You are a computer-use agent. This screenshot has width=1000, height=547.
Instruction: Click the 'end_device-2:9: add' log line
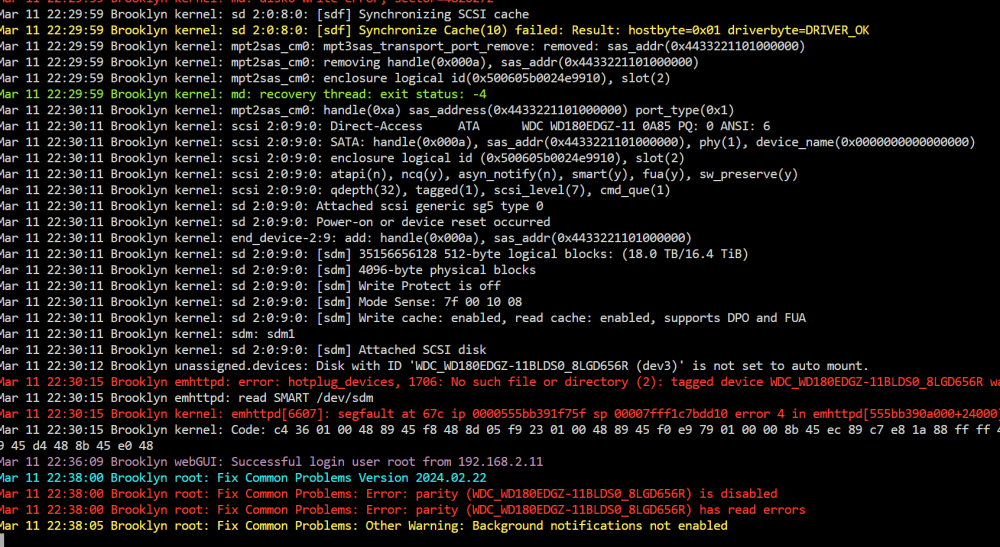(346, 237)
